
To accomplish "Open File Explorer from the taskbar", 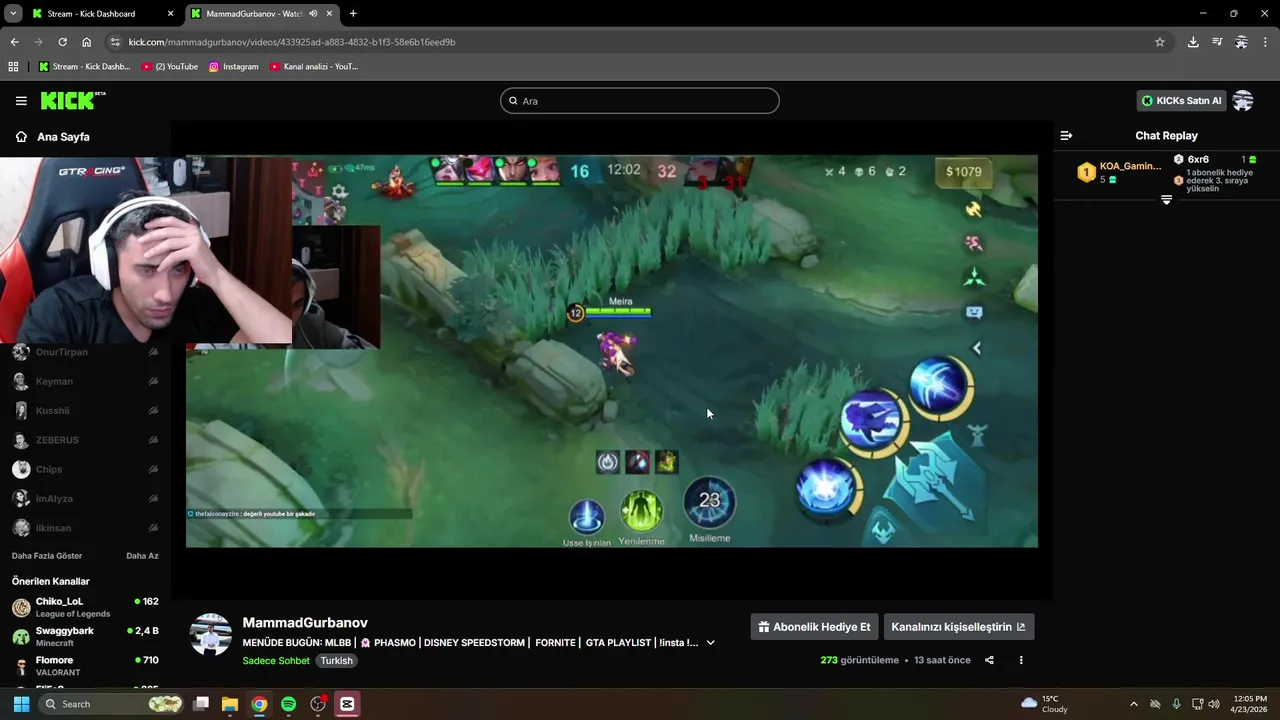I will pos(230,704).
